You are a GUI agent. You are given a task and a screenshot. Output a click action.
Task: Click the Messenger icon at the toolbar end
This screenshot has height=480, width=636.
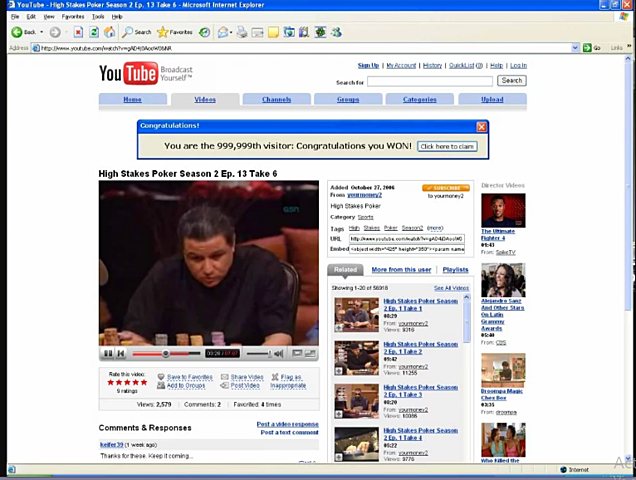click(336, 32)
